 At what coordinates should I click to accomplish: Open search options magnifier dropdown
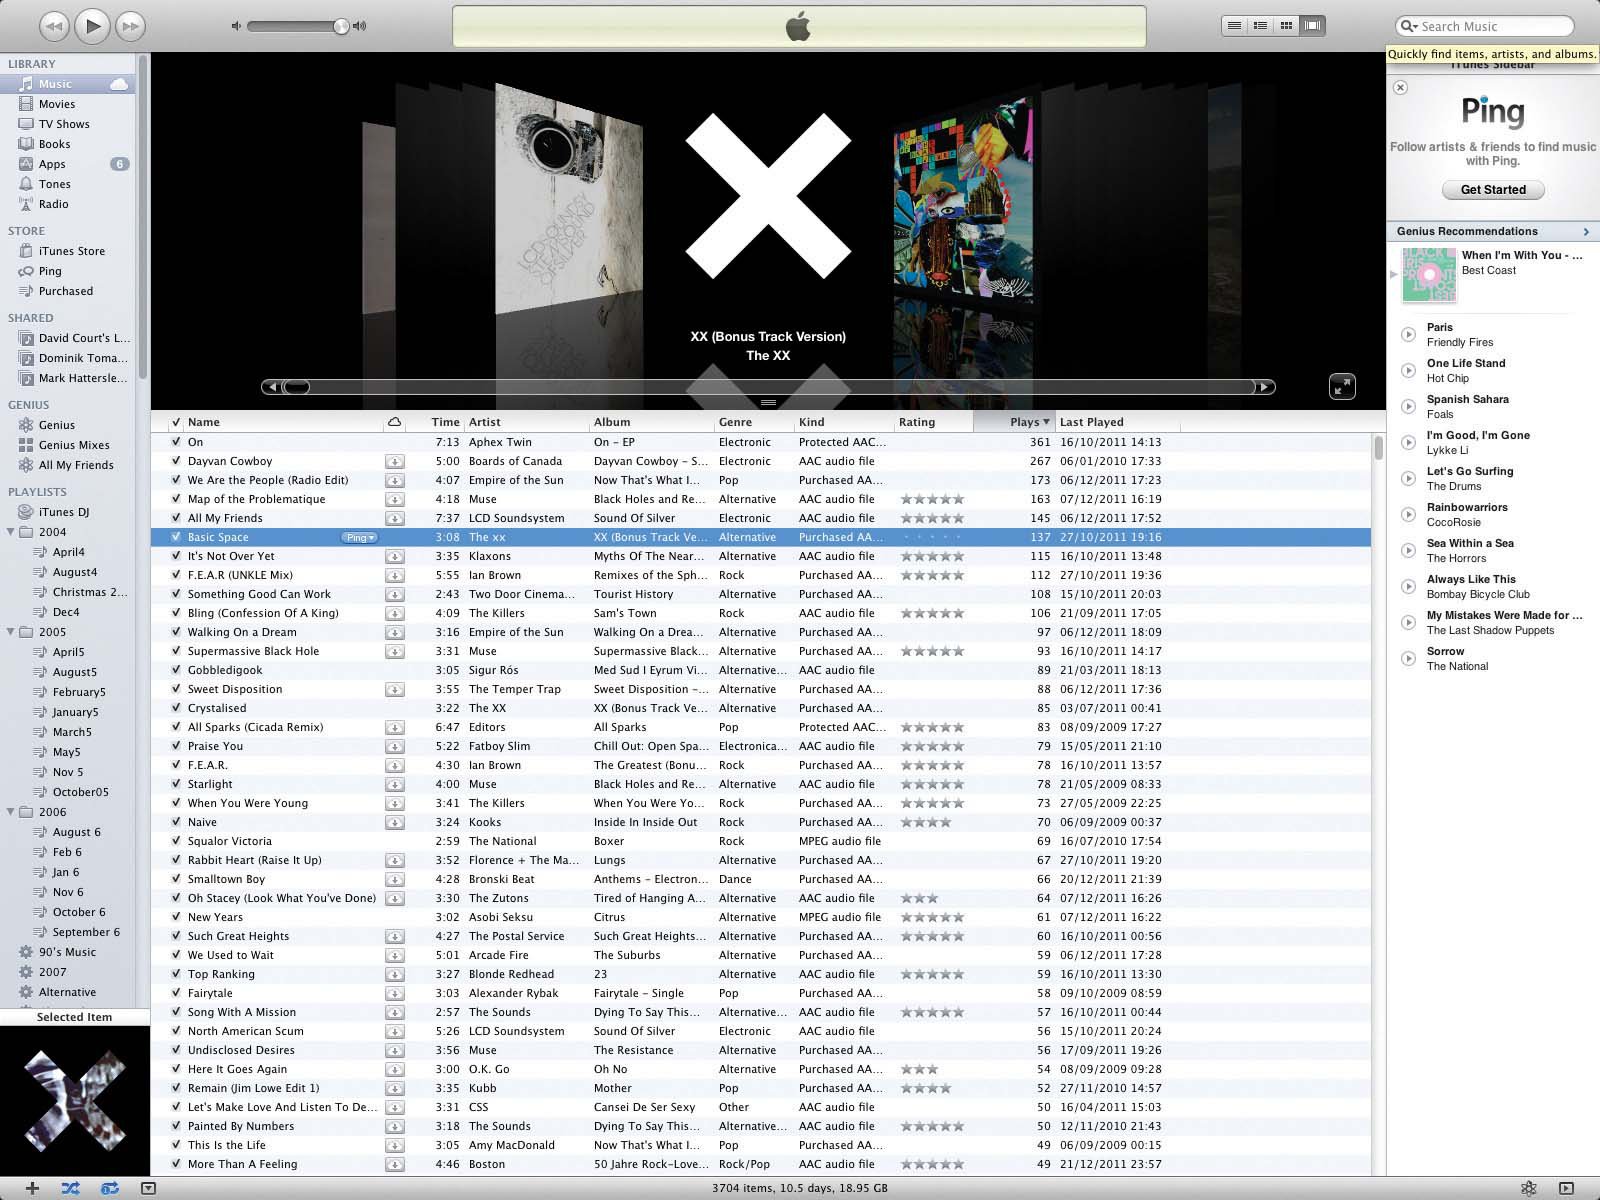click(1409, 26)
